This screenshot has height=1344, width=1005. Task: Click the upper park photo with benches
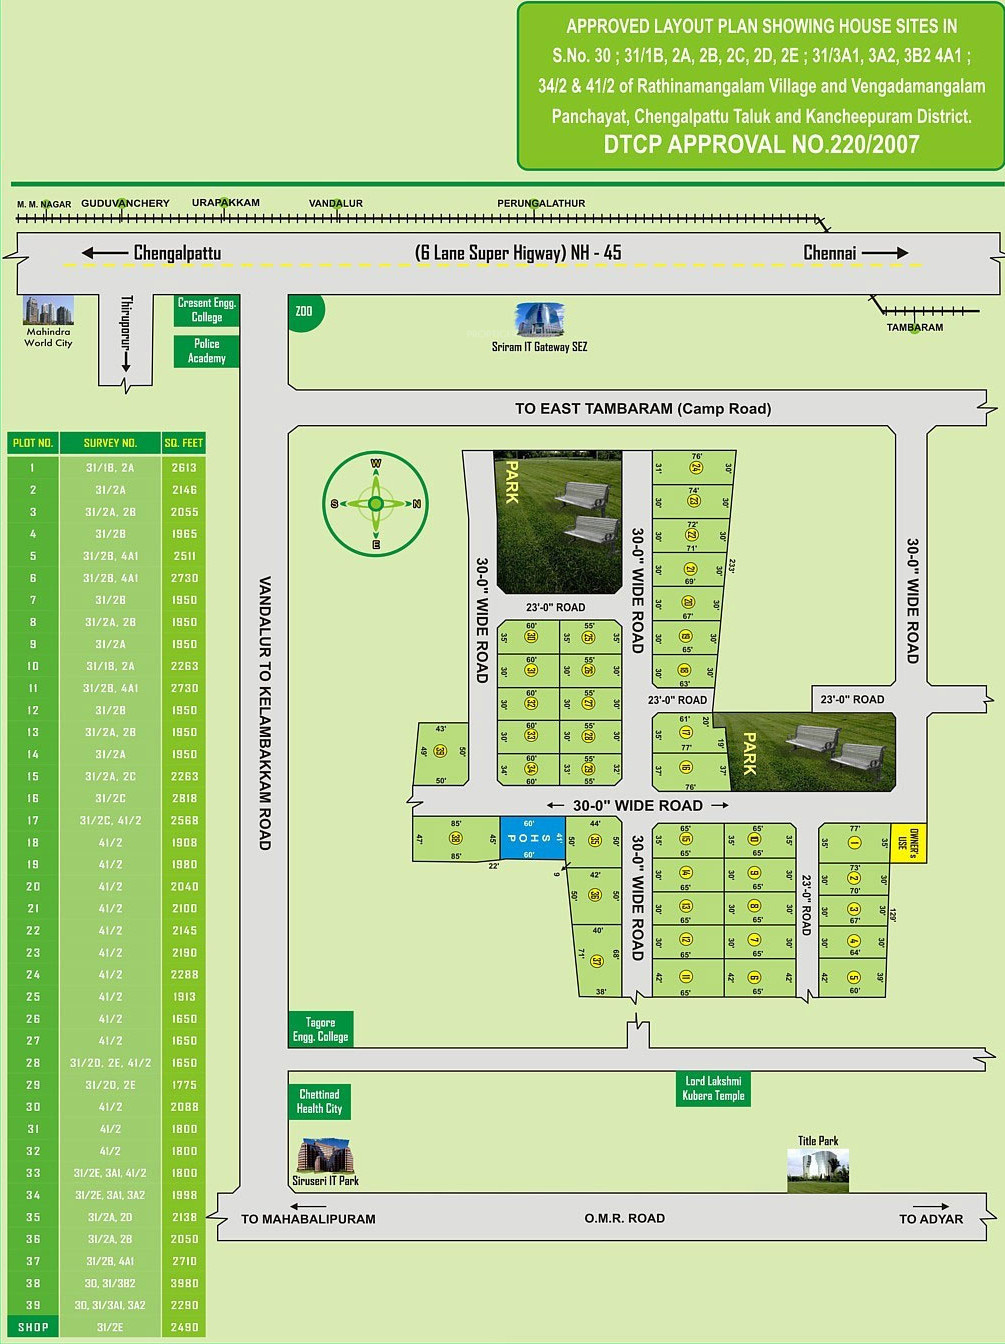tap(559, 520)
